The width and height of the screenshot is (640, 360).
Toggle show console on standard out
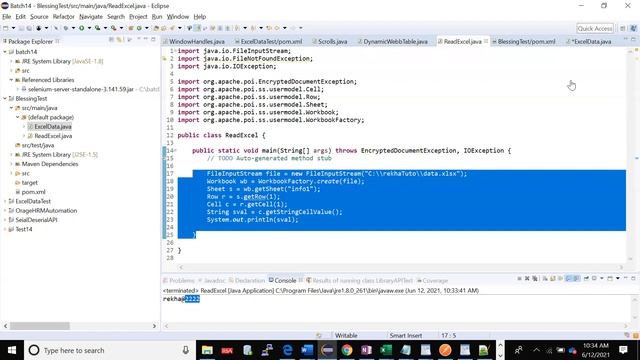click(x=568, y=278)
